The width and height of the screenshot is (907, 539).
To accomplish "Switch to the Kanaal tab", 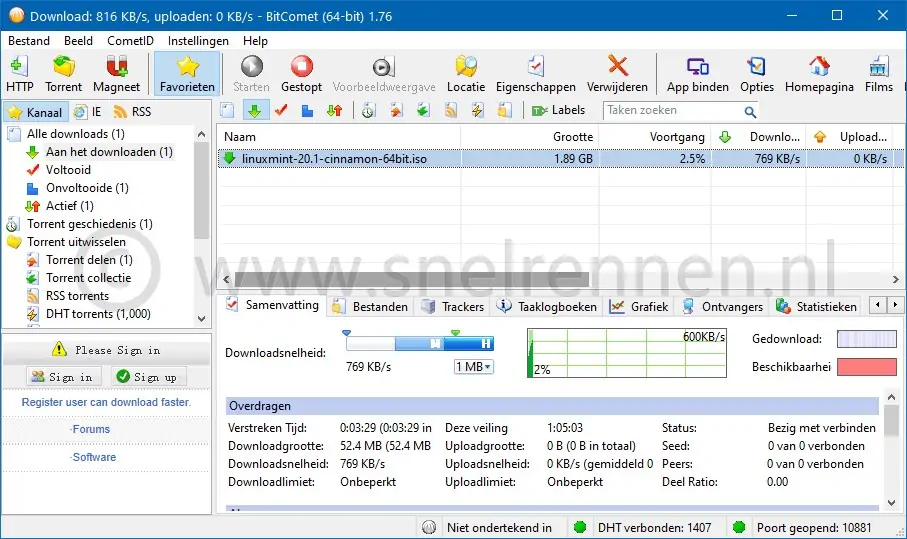I will pyautogui.click(x=36, y=112).
